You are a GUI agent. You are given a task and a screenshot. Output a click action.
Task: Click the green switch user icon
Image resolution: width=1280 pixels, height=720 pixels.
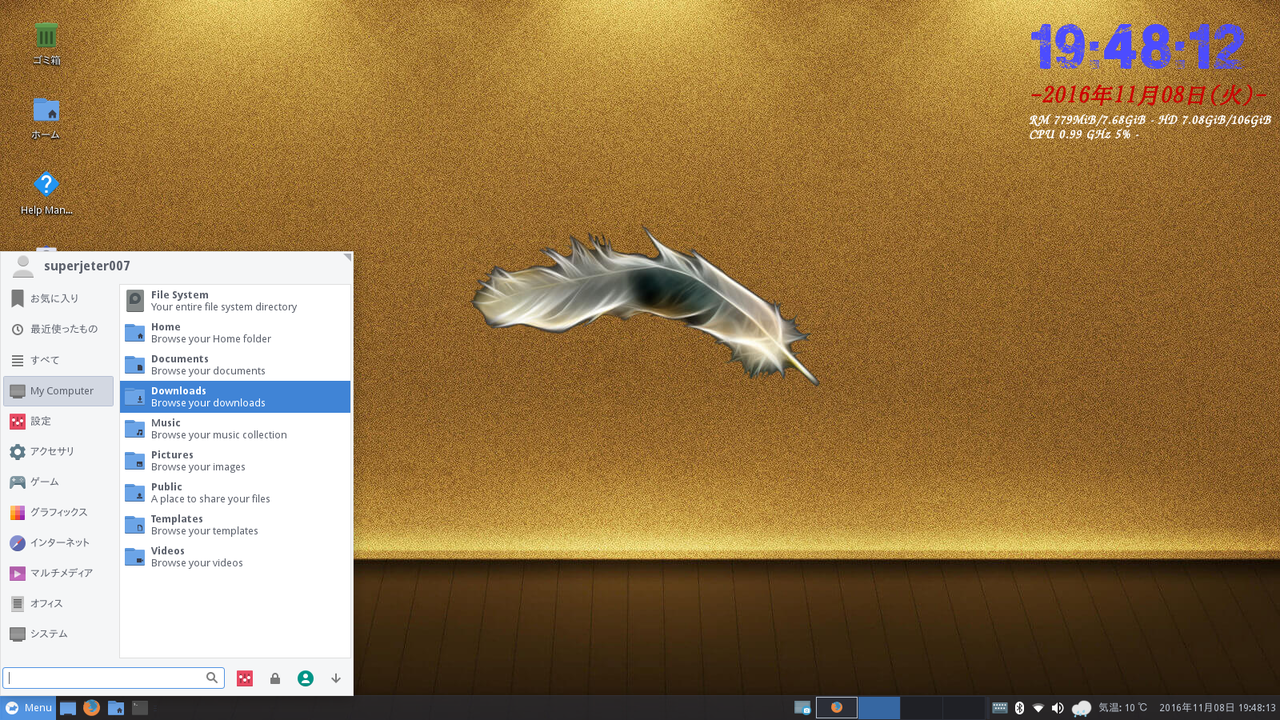(306, 678)
